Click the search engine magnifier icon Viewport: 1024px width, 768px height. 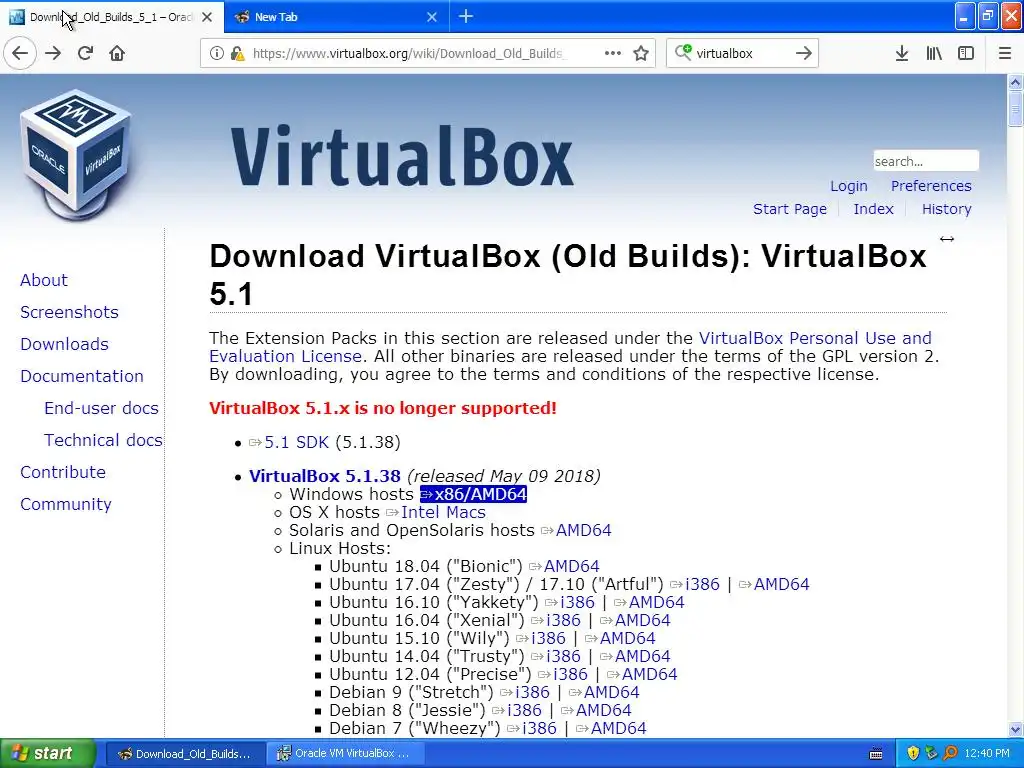(x=683, y=53)
